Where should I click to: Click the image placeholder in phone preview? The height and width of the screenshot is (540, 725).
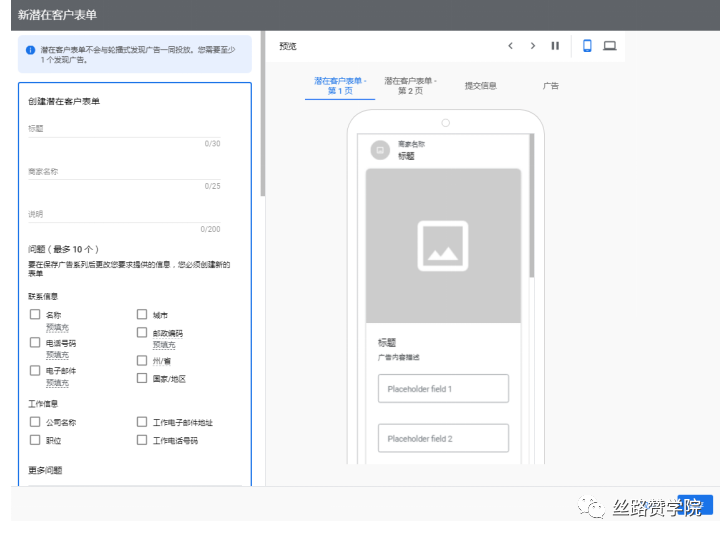tap(443, 245)
